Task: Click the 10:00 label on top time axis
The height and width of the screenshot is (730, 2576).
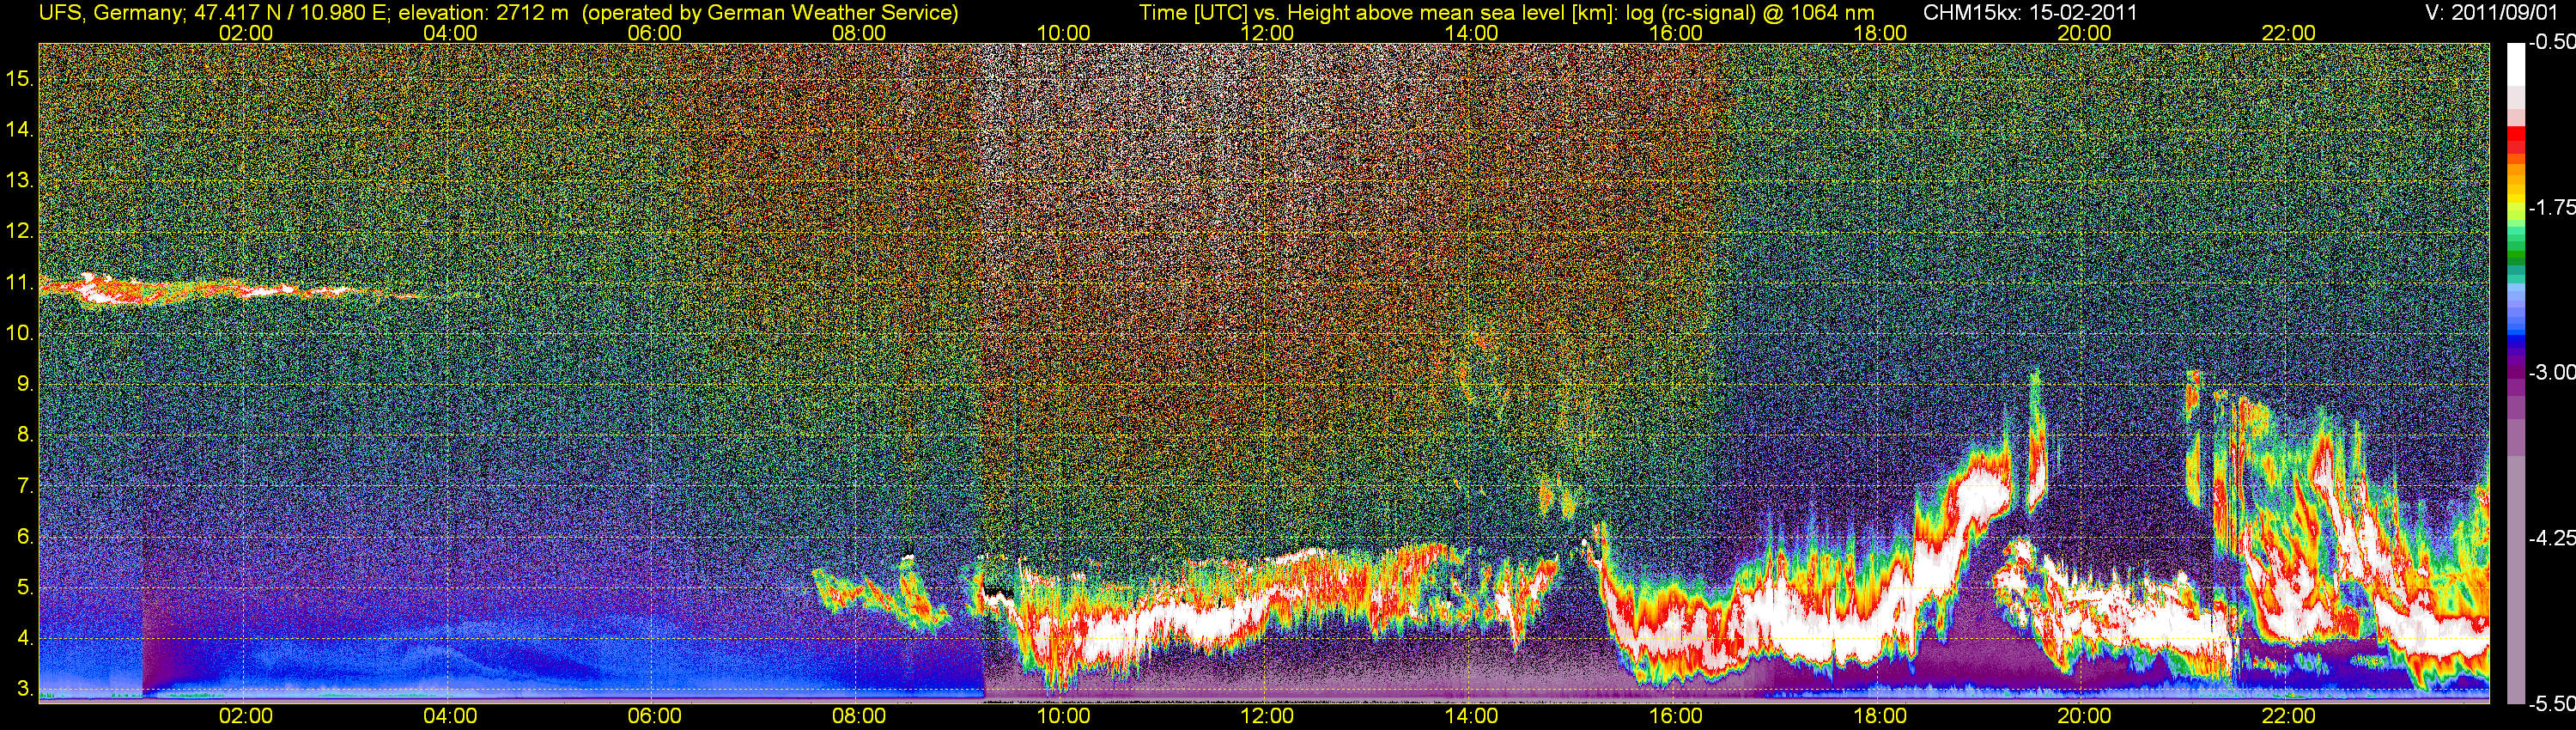Action: point(1063,33)
